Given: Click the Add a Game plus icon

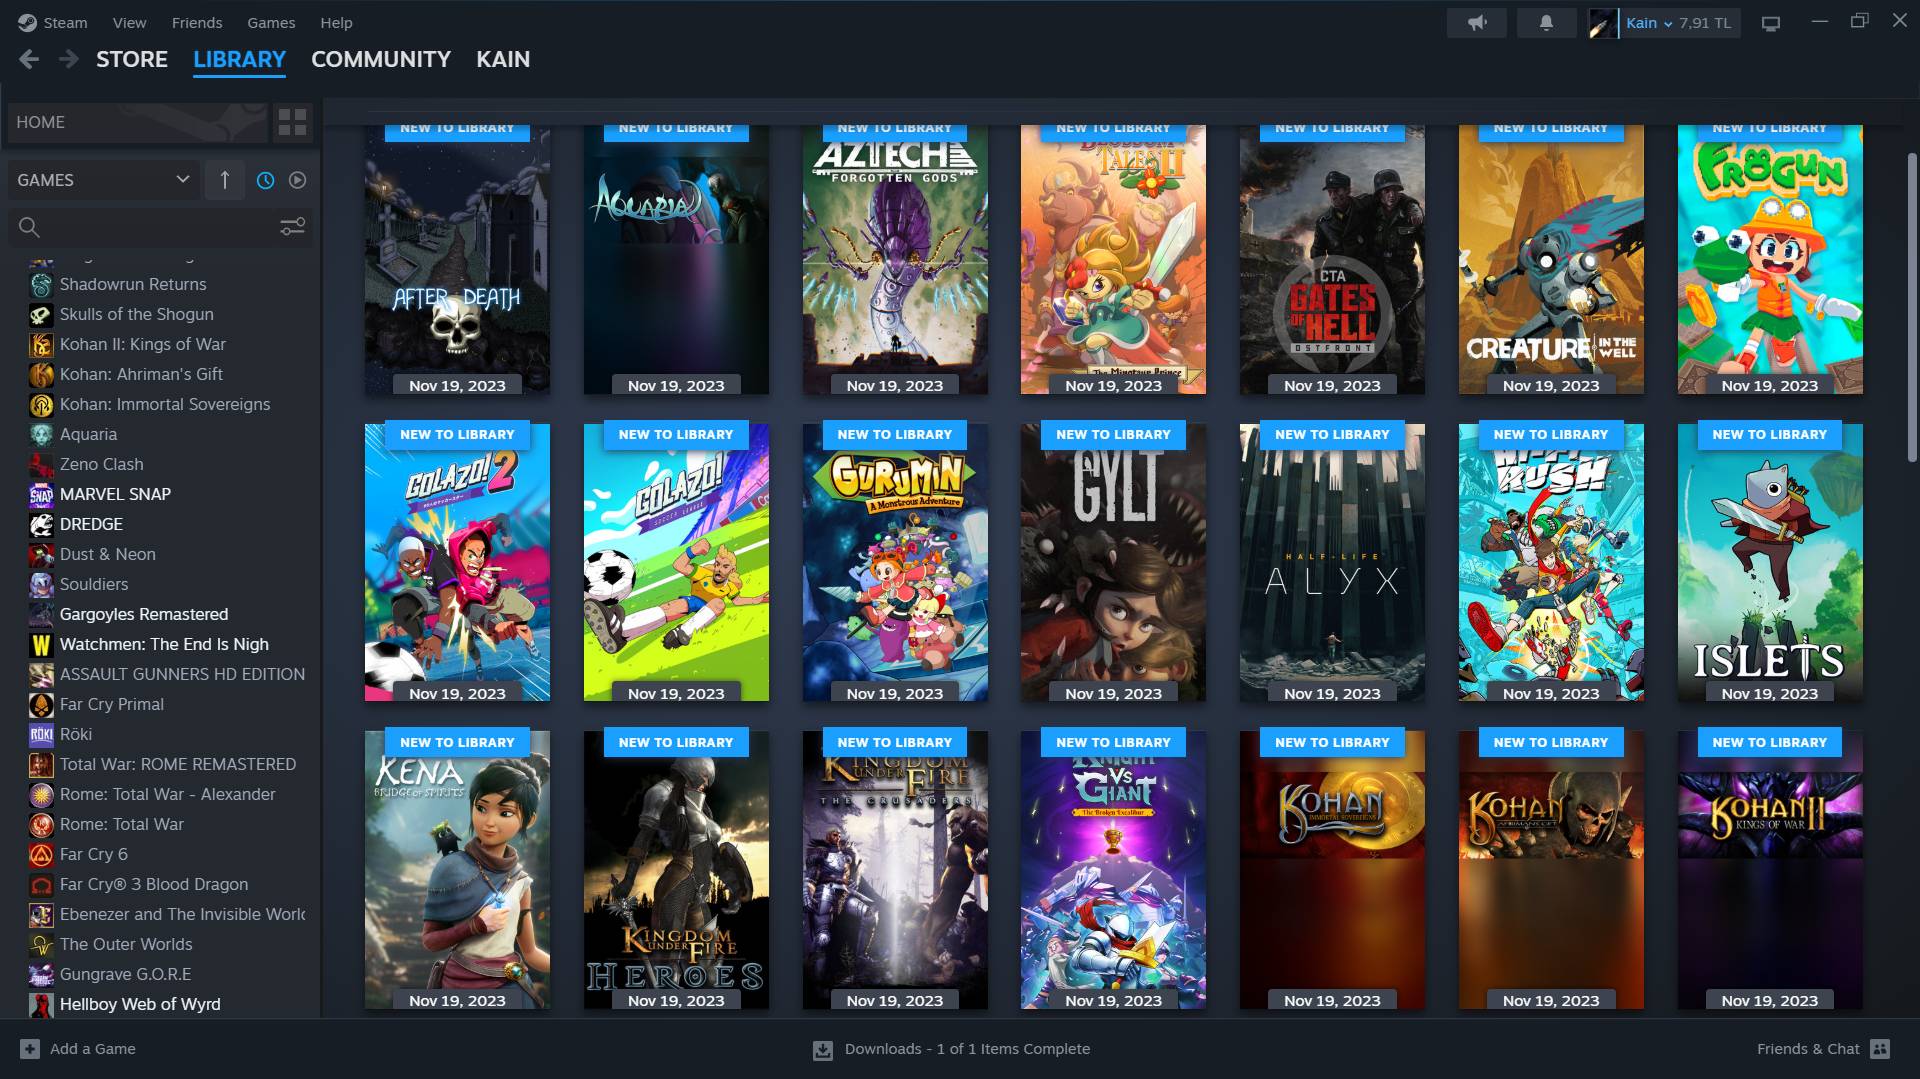Looking at the screenshot, I should tap(30, 1049).
